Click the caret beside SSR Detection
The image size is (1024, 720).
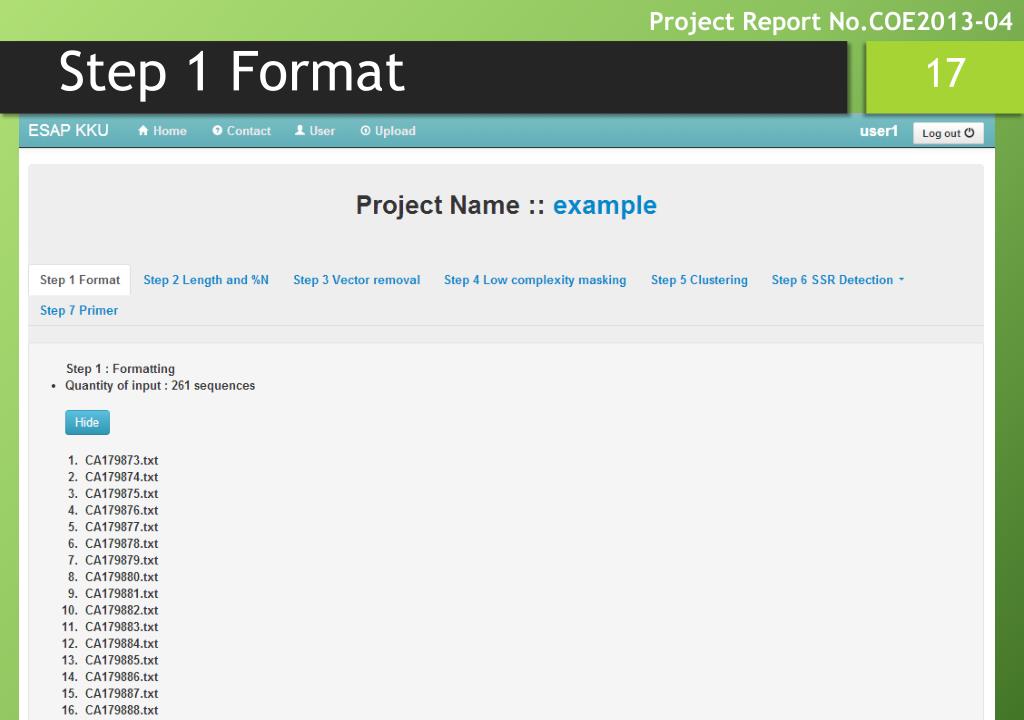(901, 280)
